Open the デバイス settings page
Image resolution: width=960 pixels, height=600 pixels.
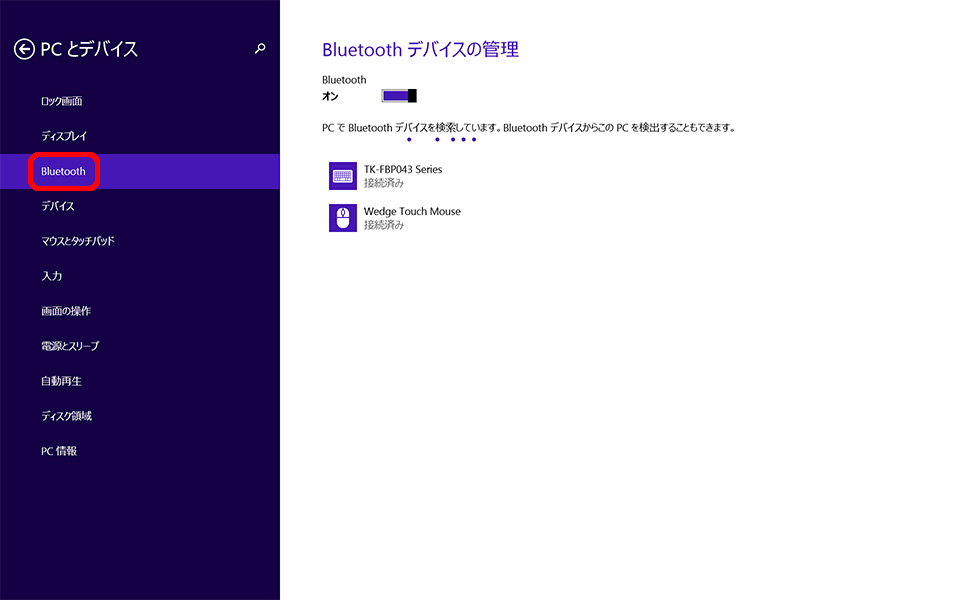pyautogui.click(x=58, y=206)
